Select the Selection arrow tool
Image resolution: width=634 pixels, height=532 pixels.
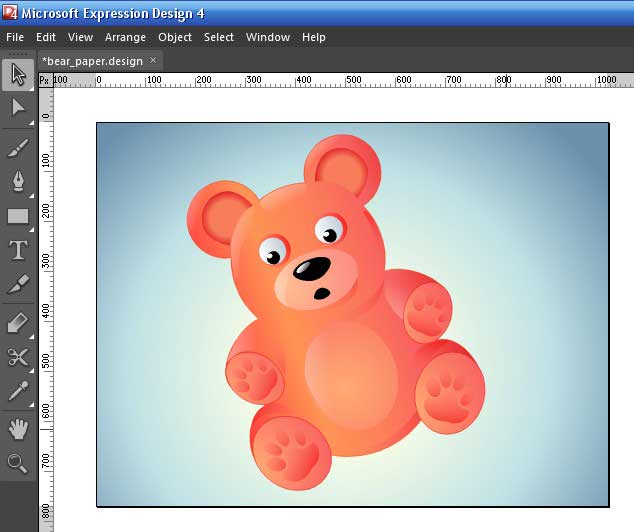(x=18, y=75)
